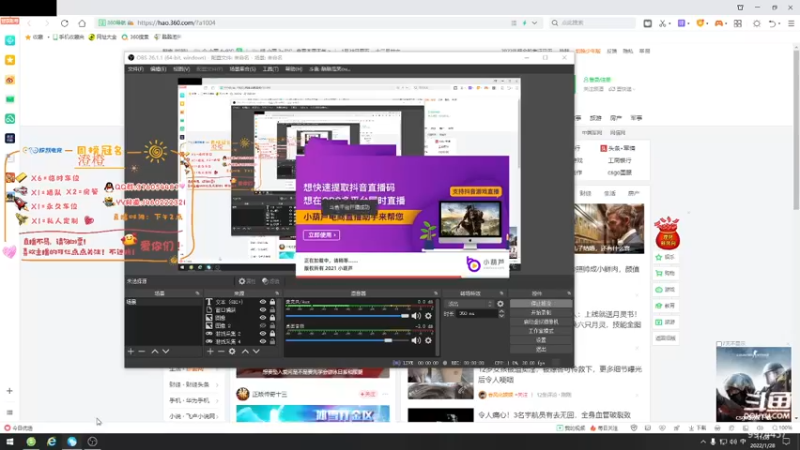Toggle the lock on the 文本 (GDI+) source
Image resolution: width=800 pixels, height=450 pixels.
click(272, 302)
